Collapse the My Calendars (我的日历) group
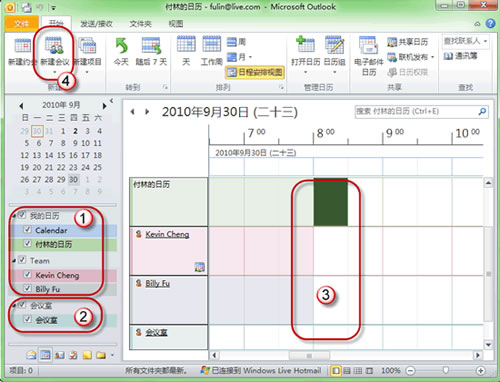The image size is (500, 382). [14, 216]
